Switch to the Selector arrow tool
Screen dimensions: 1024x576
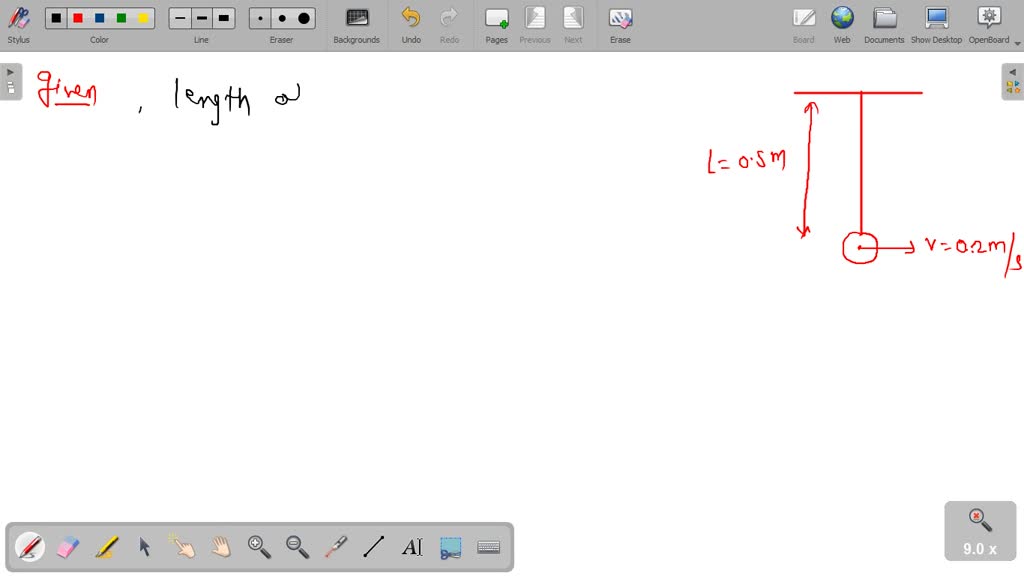pos(144,546)
